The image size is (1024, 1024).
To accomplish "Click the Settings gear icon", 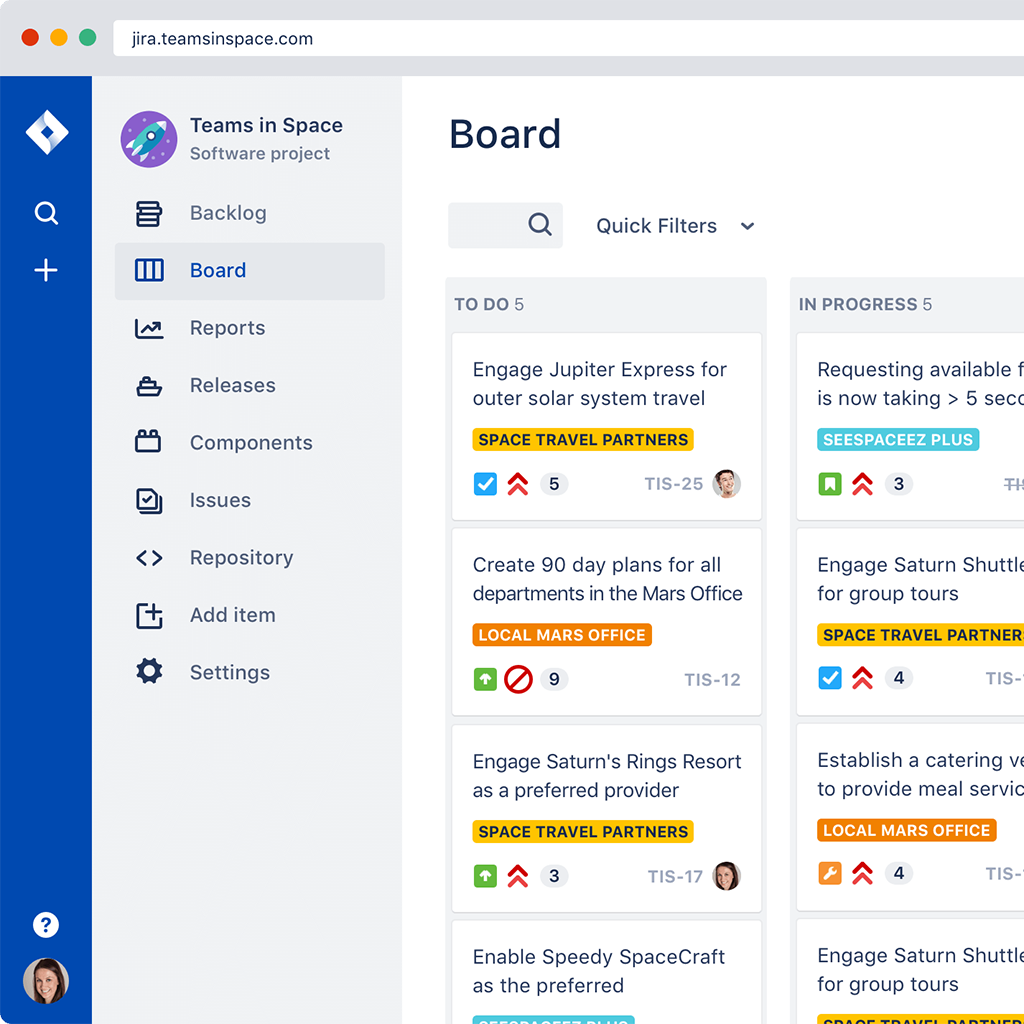I will pyautogui.click(x=149, y=672).
